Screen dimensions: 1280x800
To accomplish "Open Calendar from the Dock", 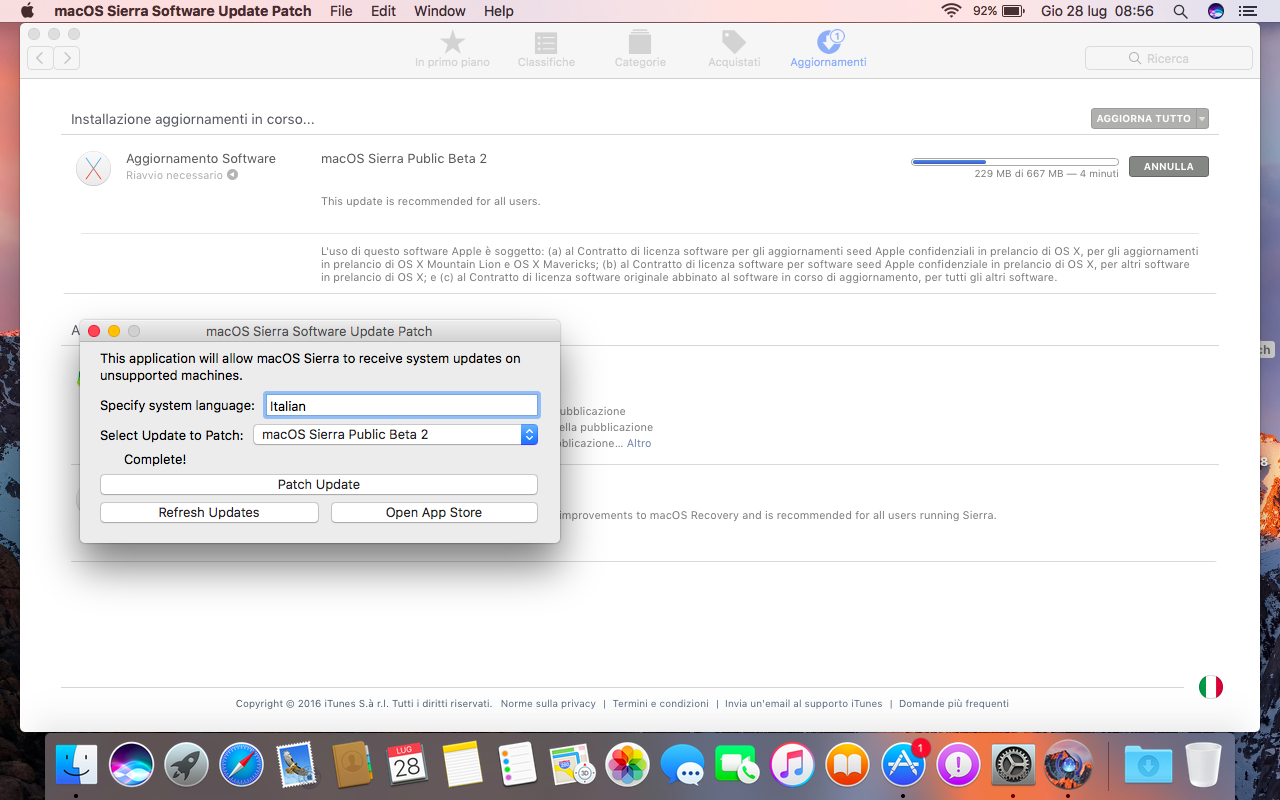I will [407, 766].
